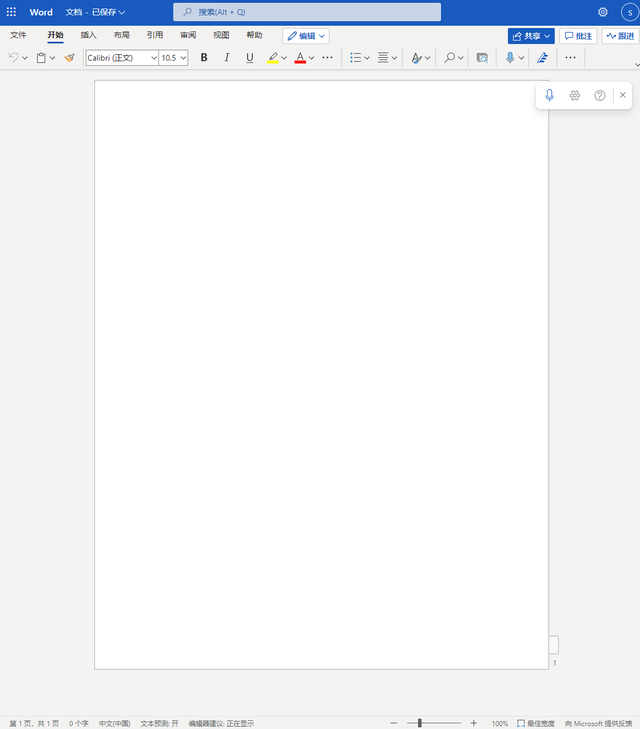The width and height of the screenshot is (640, 729).
Task: Open the document title 文档 - 已保存 dropdown
Action: (x=95, y=12)
